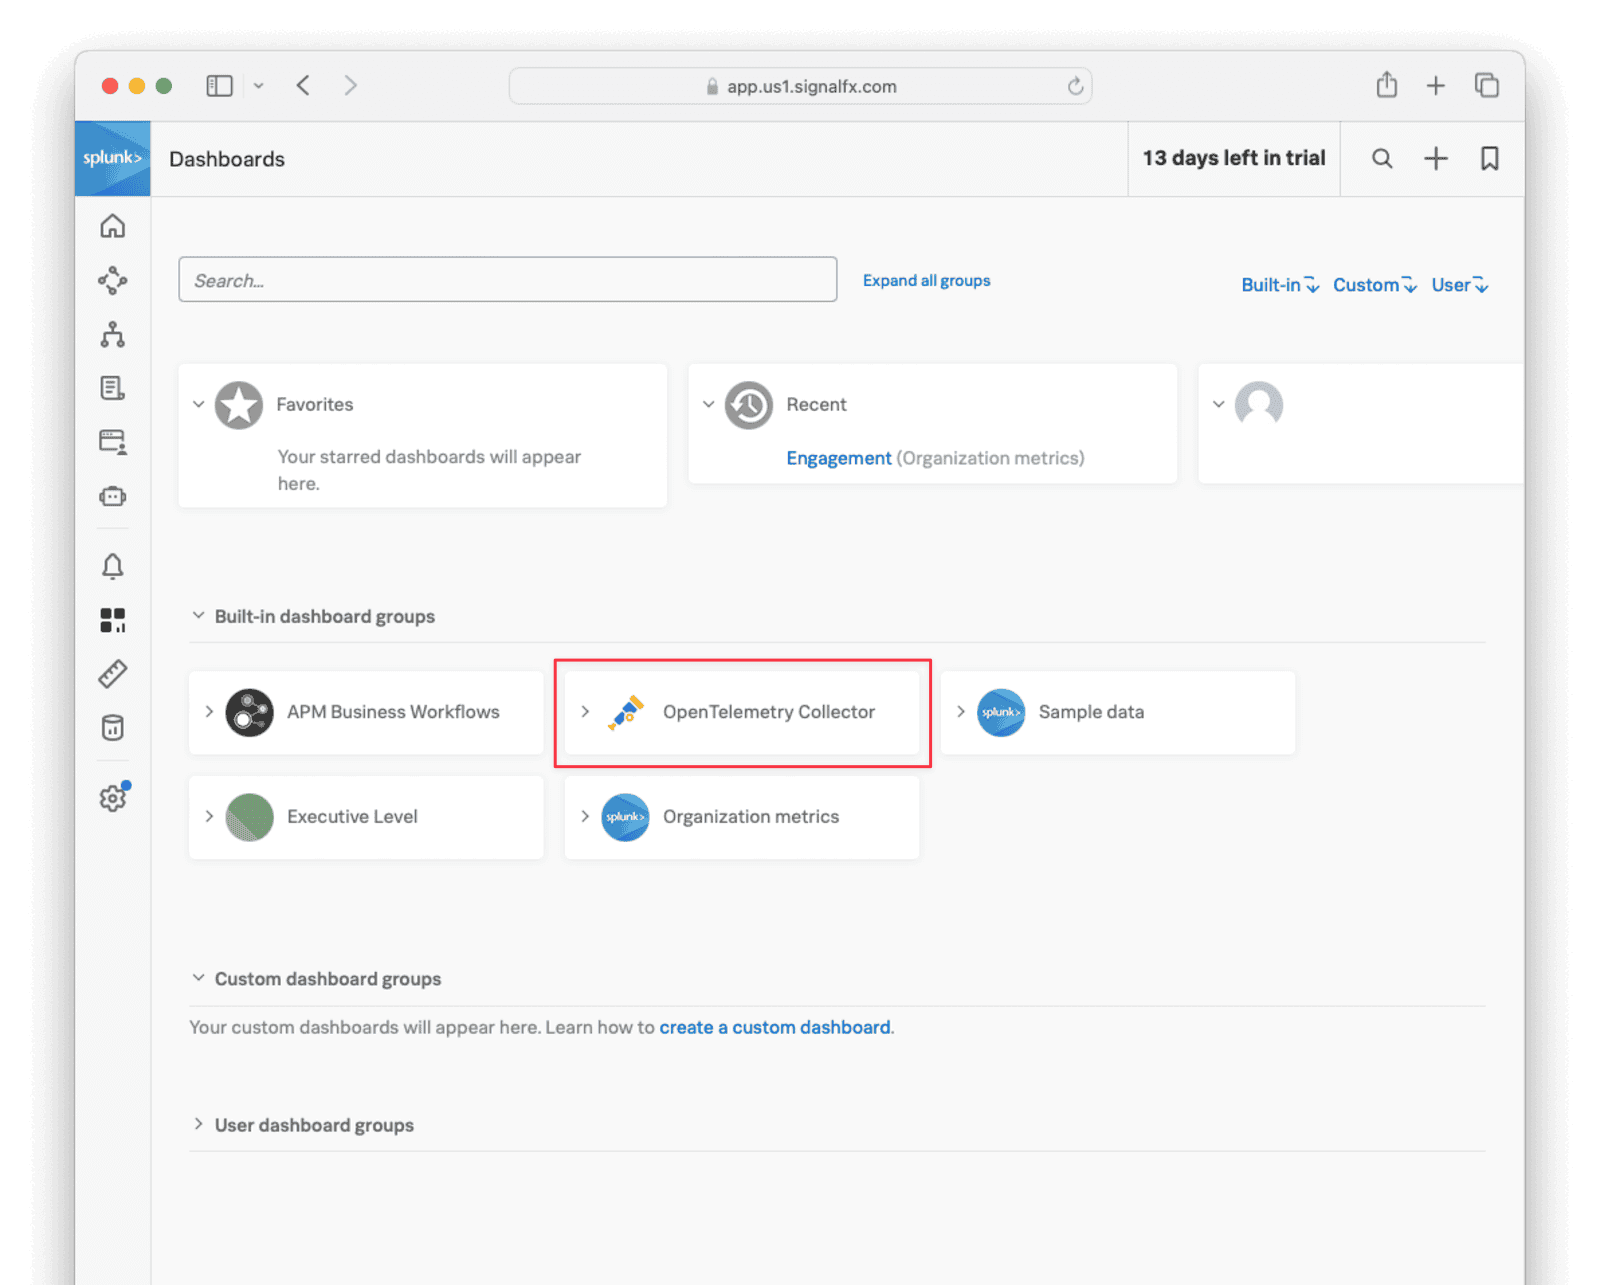Reload the page in Safari

coord(1075,86)
